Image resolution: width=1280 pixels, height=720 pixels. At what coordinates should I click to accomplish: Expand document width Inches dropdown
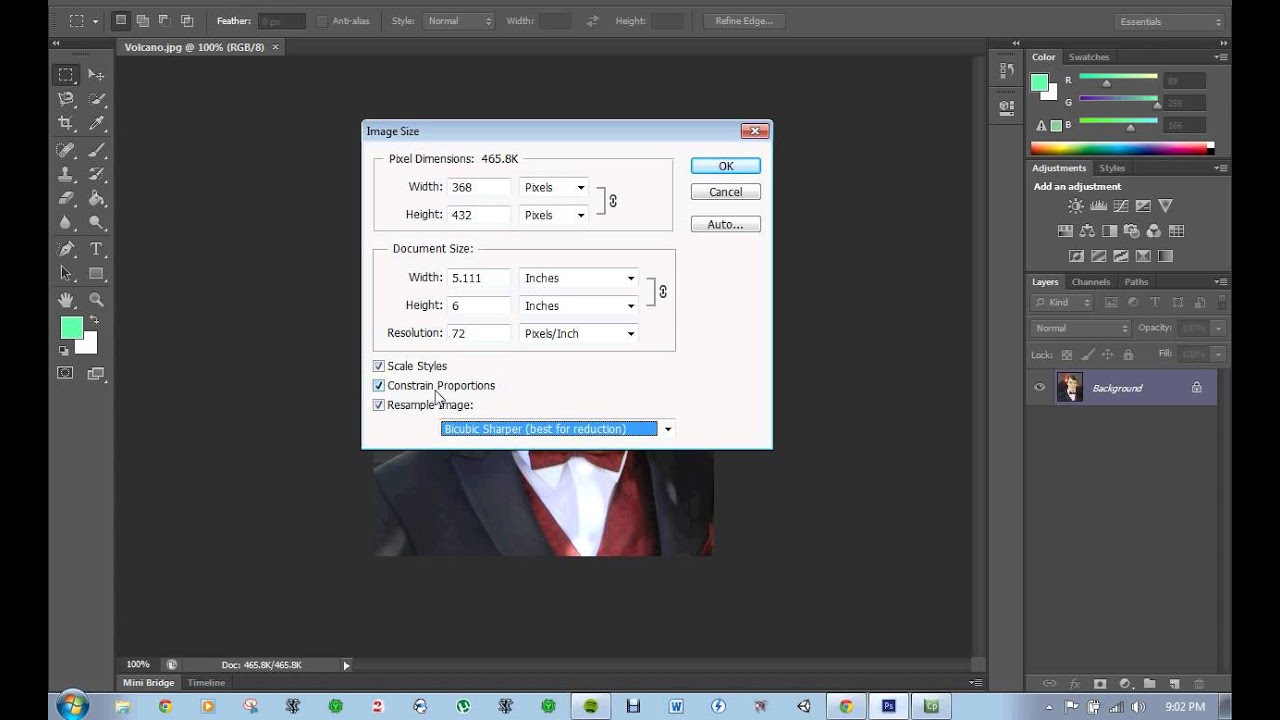[579, 278]
